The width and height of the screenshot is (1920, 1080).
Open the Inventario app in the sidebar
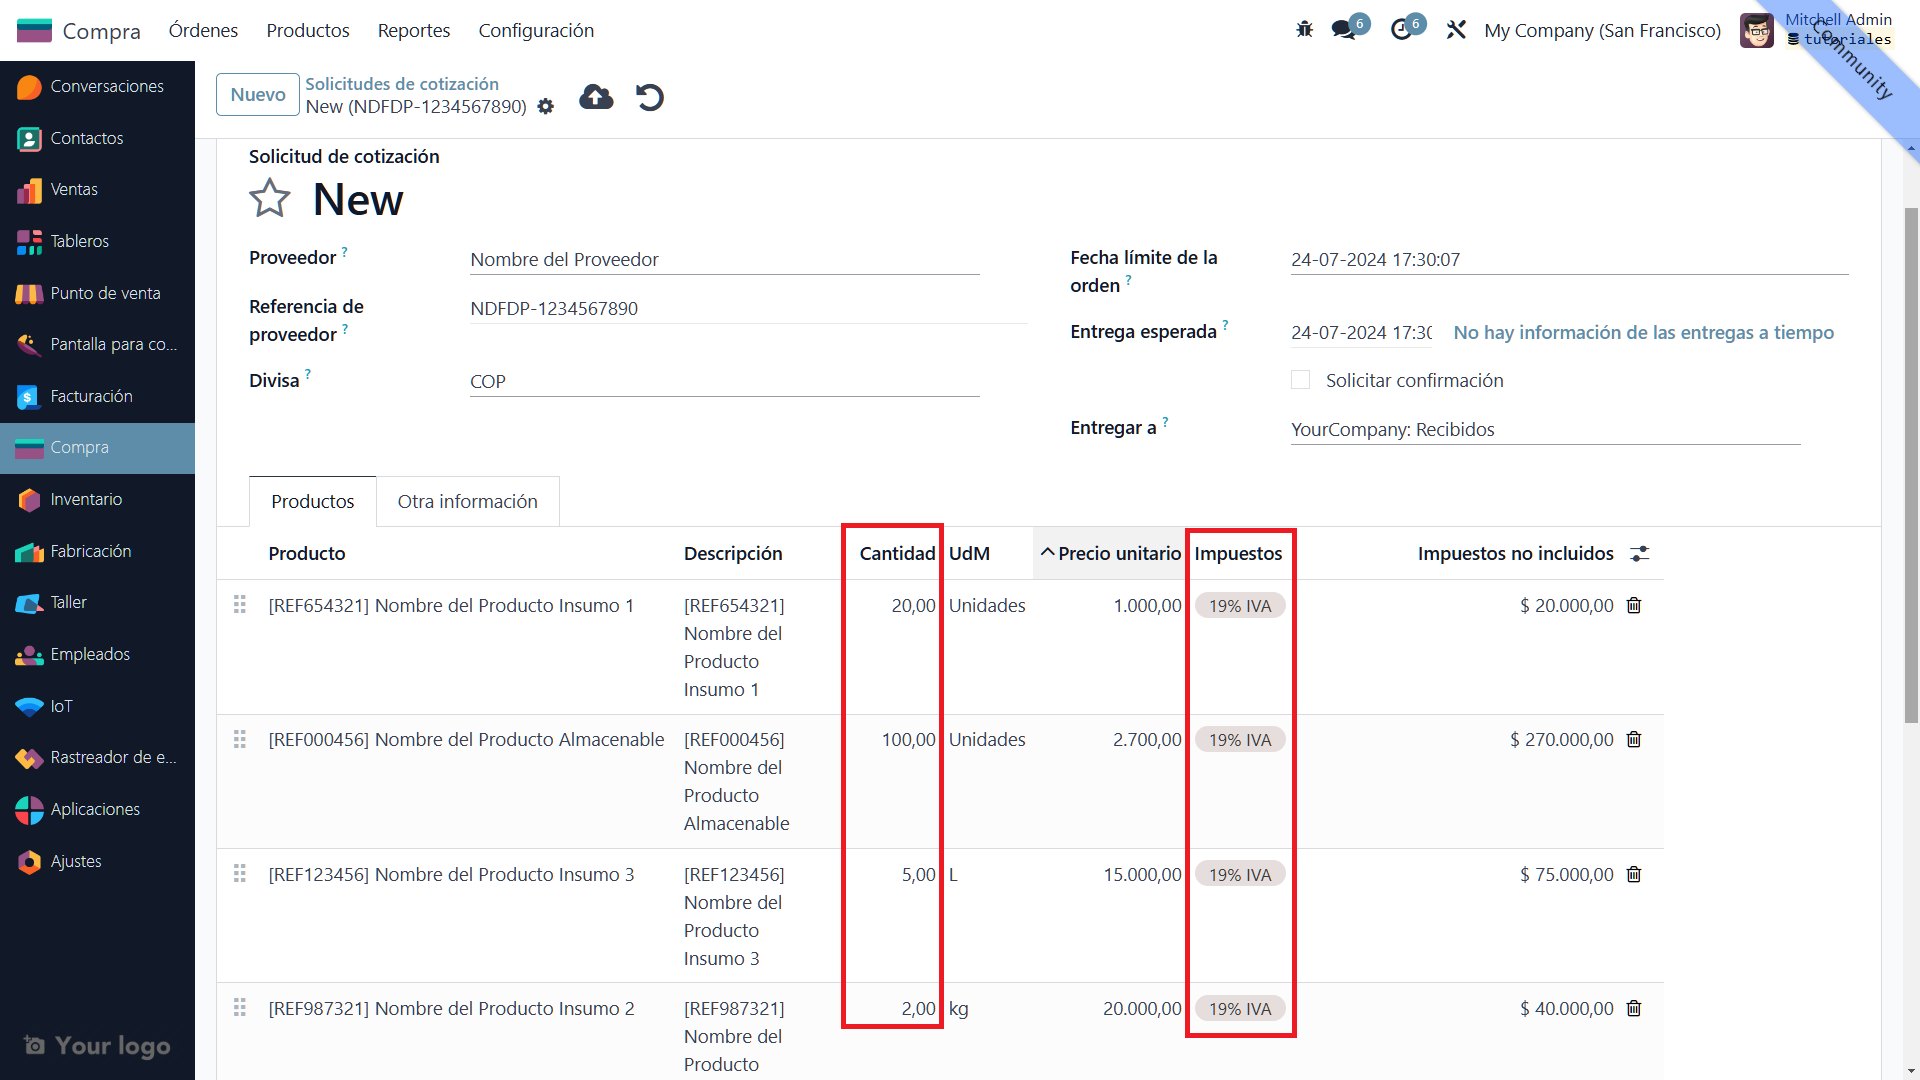[86, 499]
